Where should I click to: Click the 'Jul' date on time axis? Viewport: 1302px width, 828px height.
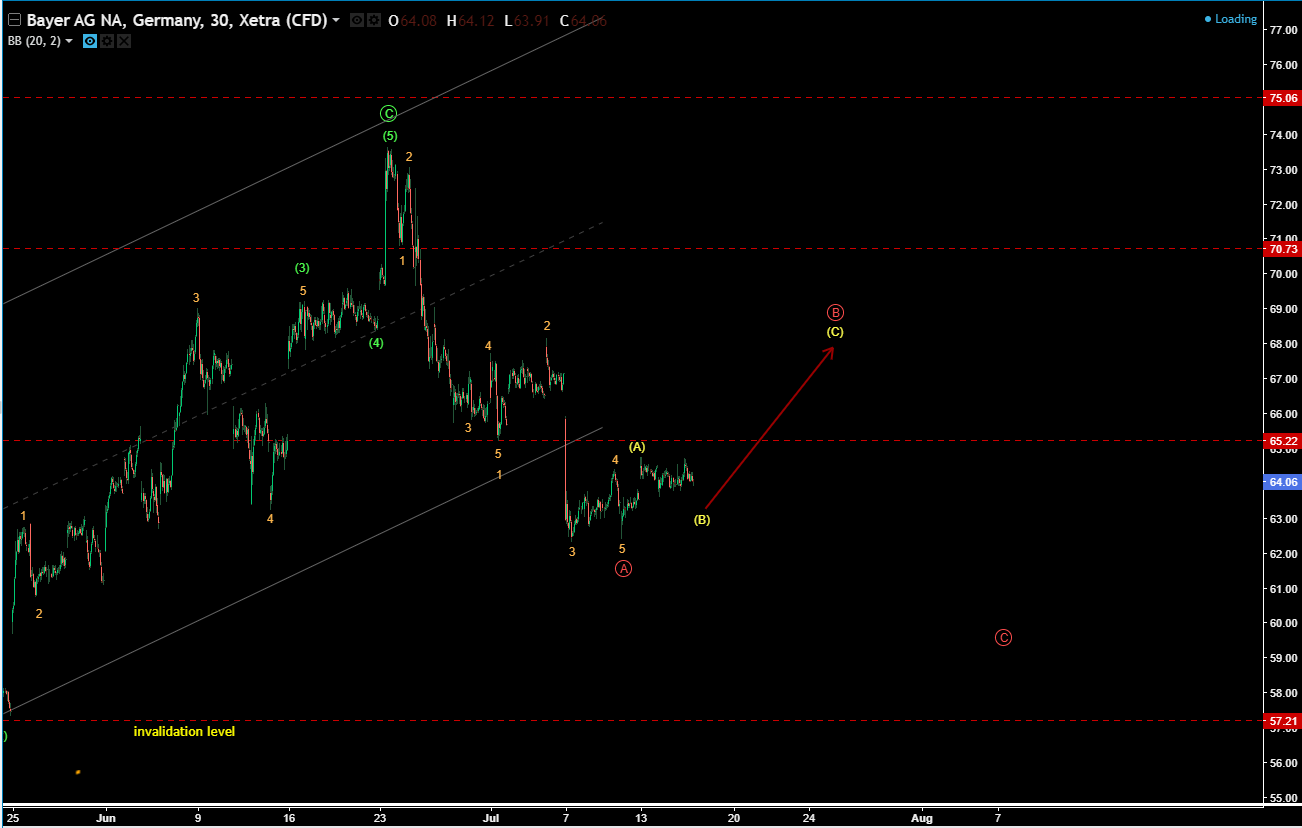(491, 817)
